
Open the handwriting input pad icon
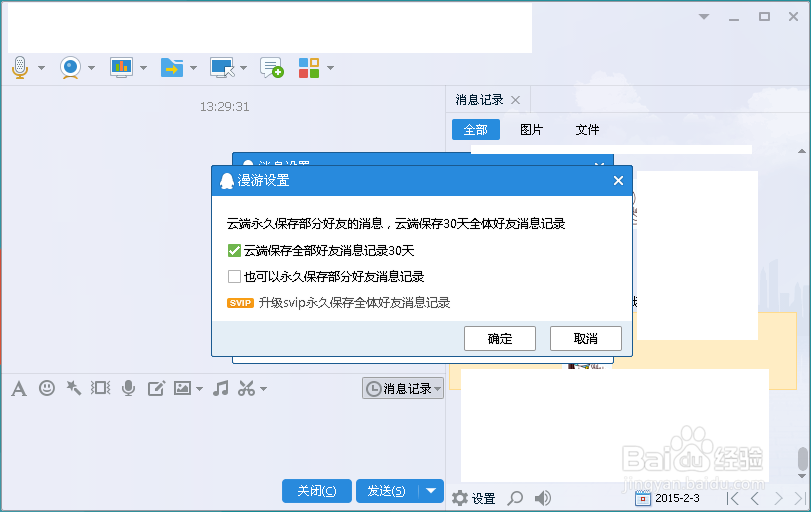(156, 388)
